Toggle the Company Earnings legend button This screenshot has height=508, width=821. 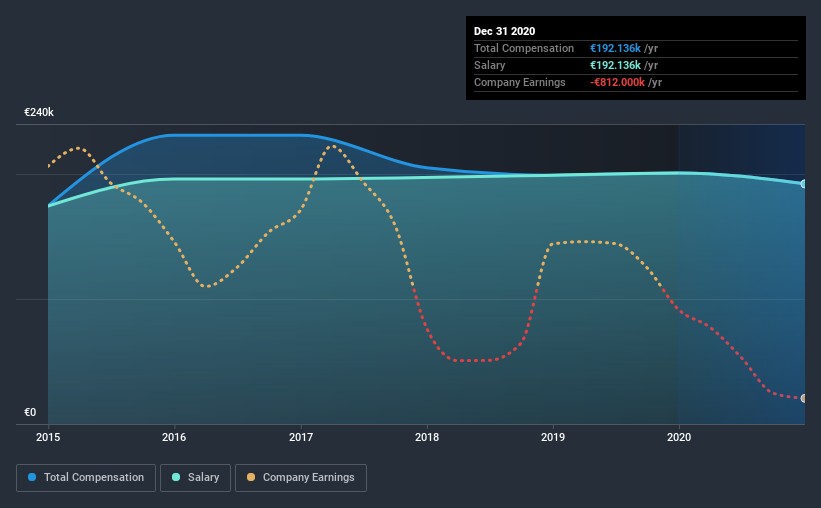pos(301,478)
